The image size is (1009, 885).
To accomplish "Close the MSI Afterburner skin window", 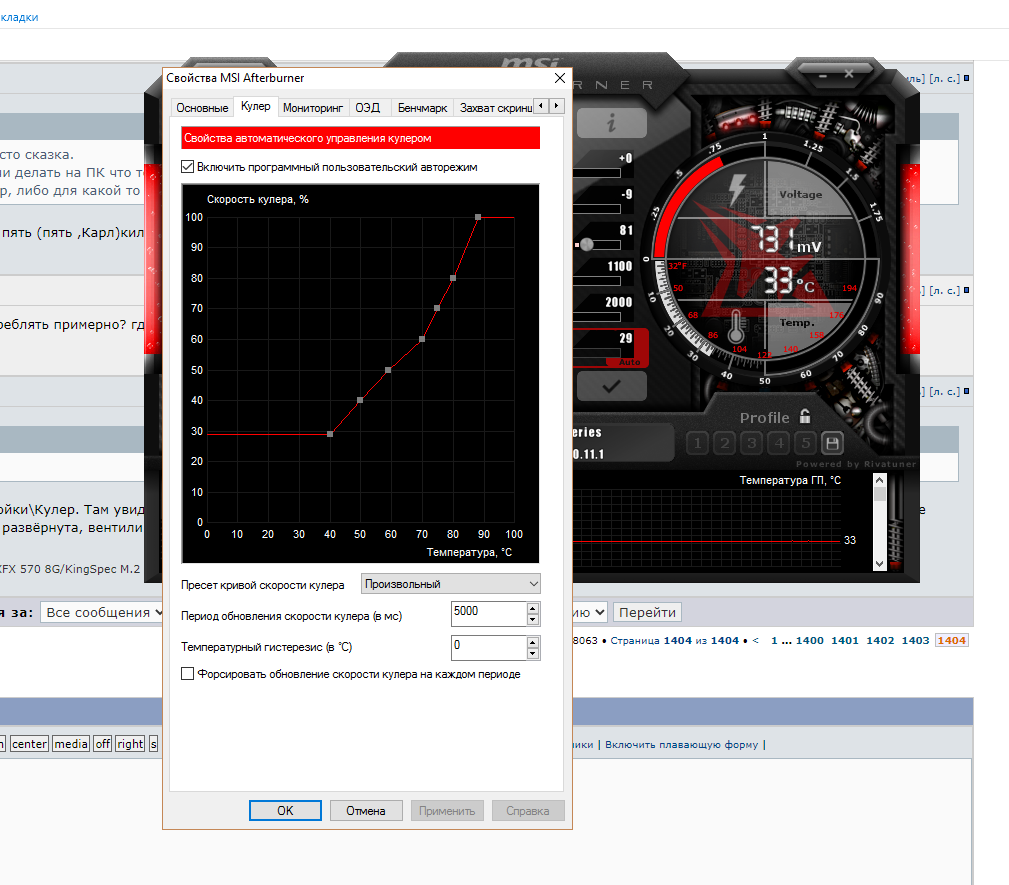I will point(849,75).
